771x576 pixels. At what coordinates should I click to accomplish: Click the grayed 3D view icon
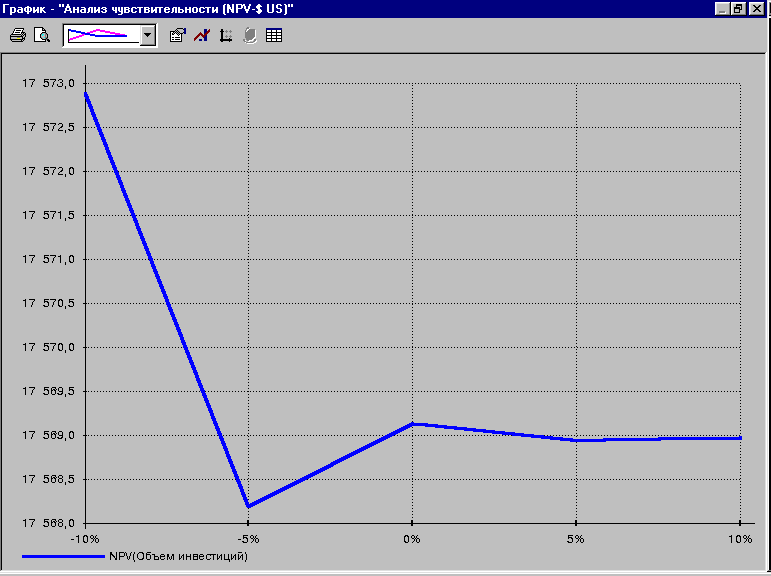250,35
